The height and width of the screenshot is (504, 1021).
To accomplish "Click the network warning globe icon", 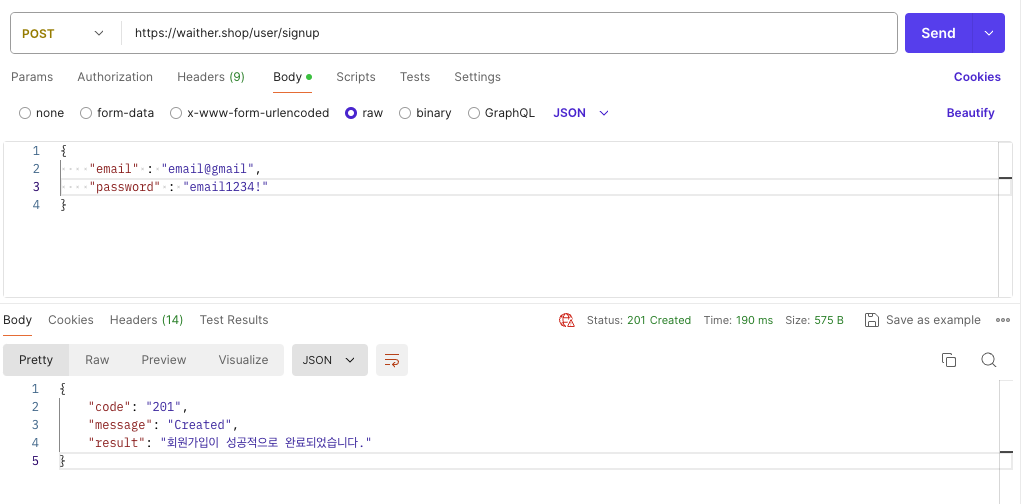I will (566, 320).
